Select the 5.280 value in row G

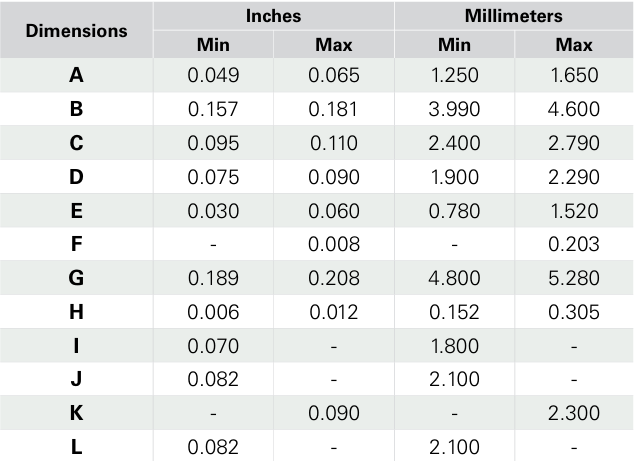(x=574, y=279)
